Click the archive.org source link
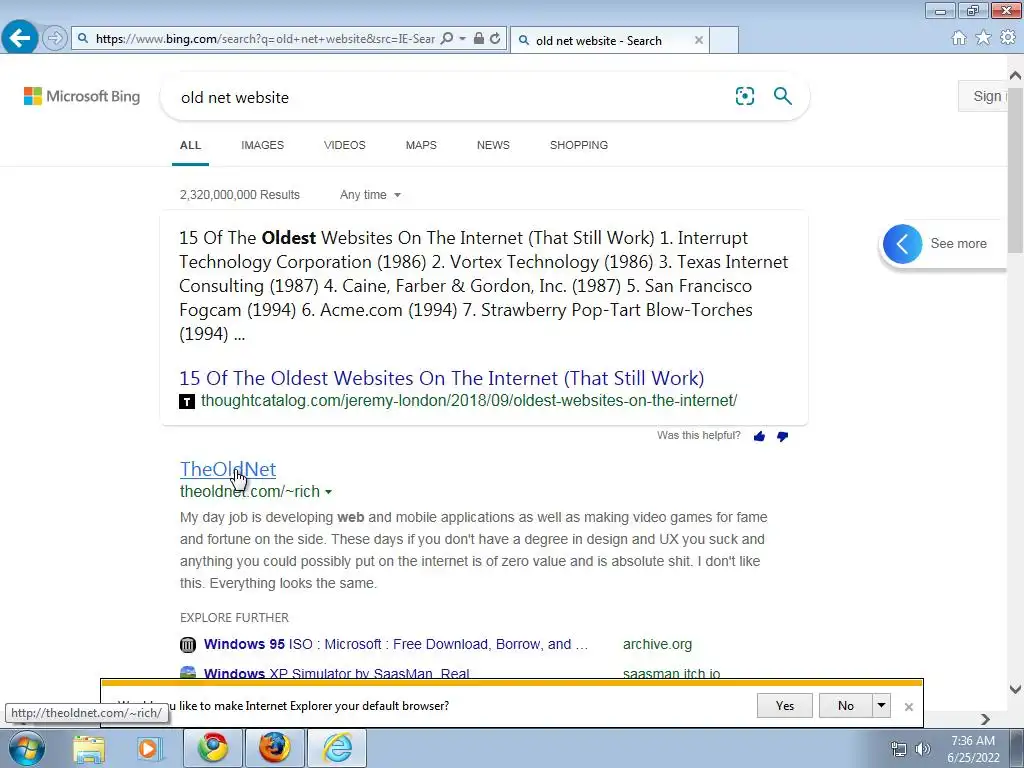This screenshot has height=768, width=1024. [657, 644]
